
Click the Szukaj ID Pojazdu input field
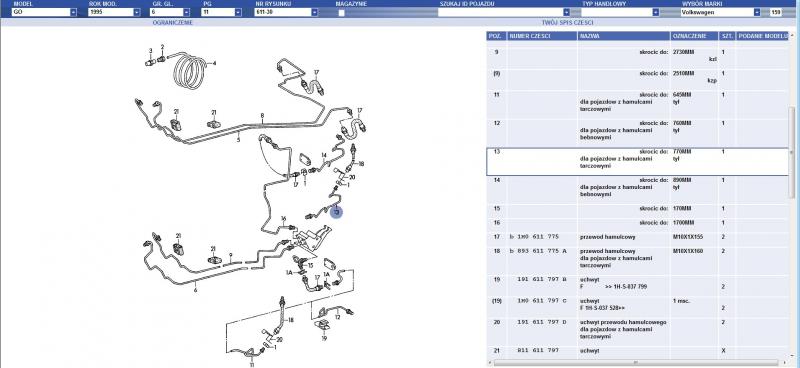pyautogui.click(x=503, y=12)
